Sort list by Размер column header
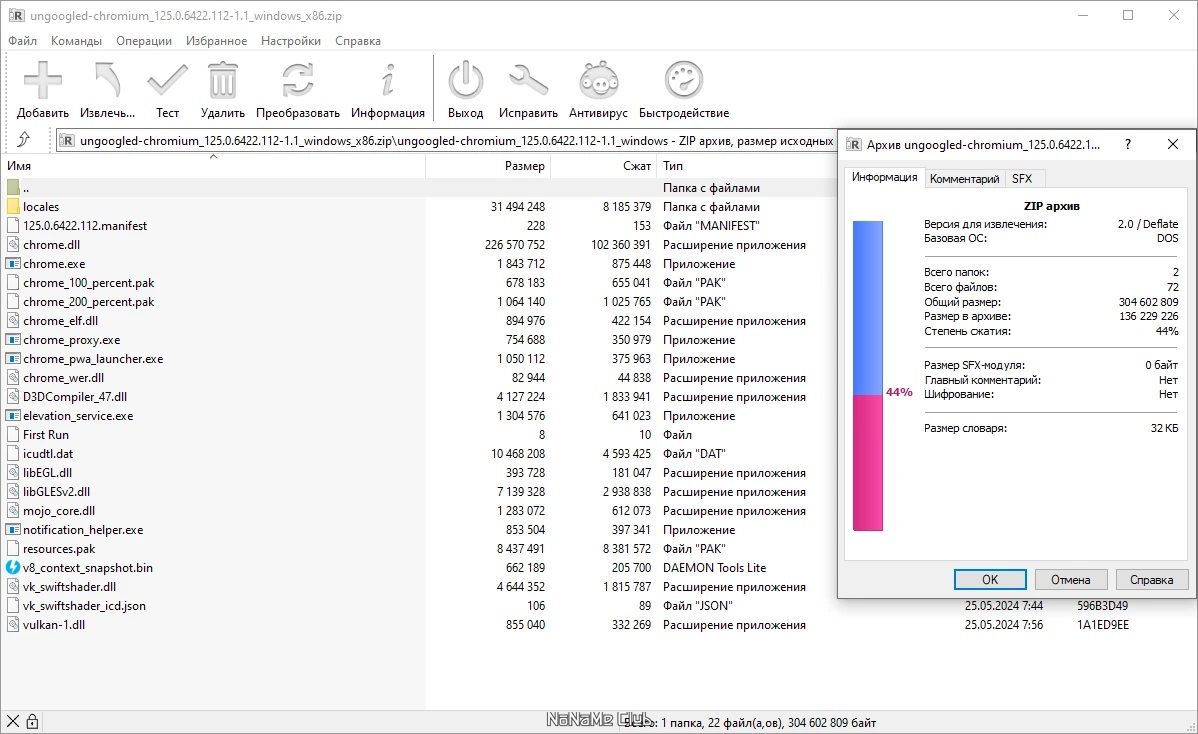Screen dimensions: 1198x734 tap(488, 165)
